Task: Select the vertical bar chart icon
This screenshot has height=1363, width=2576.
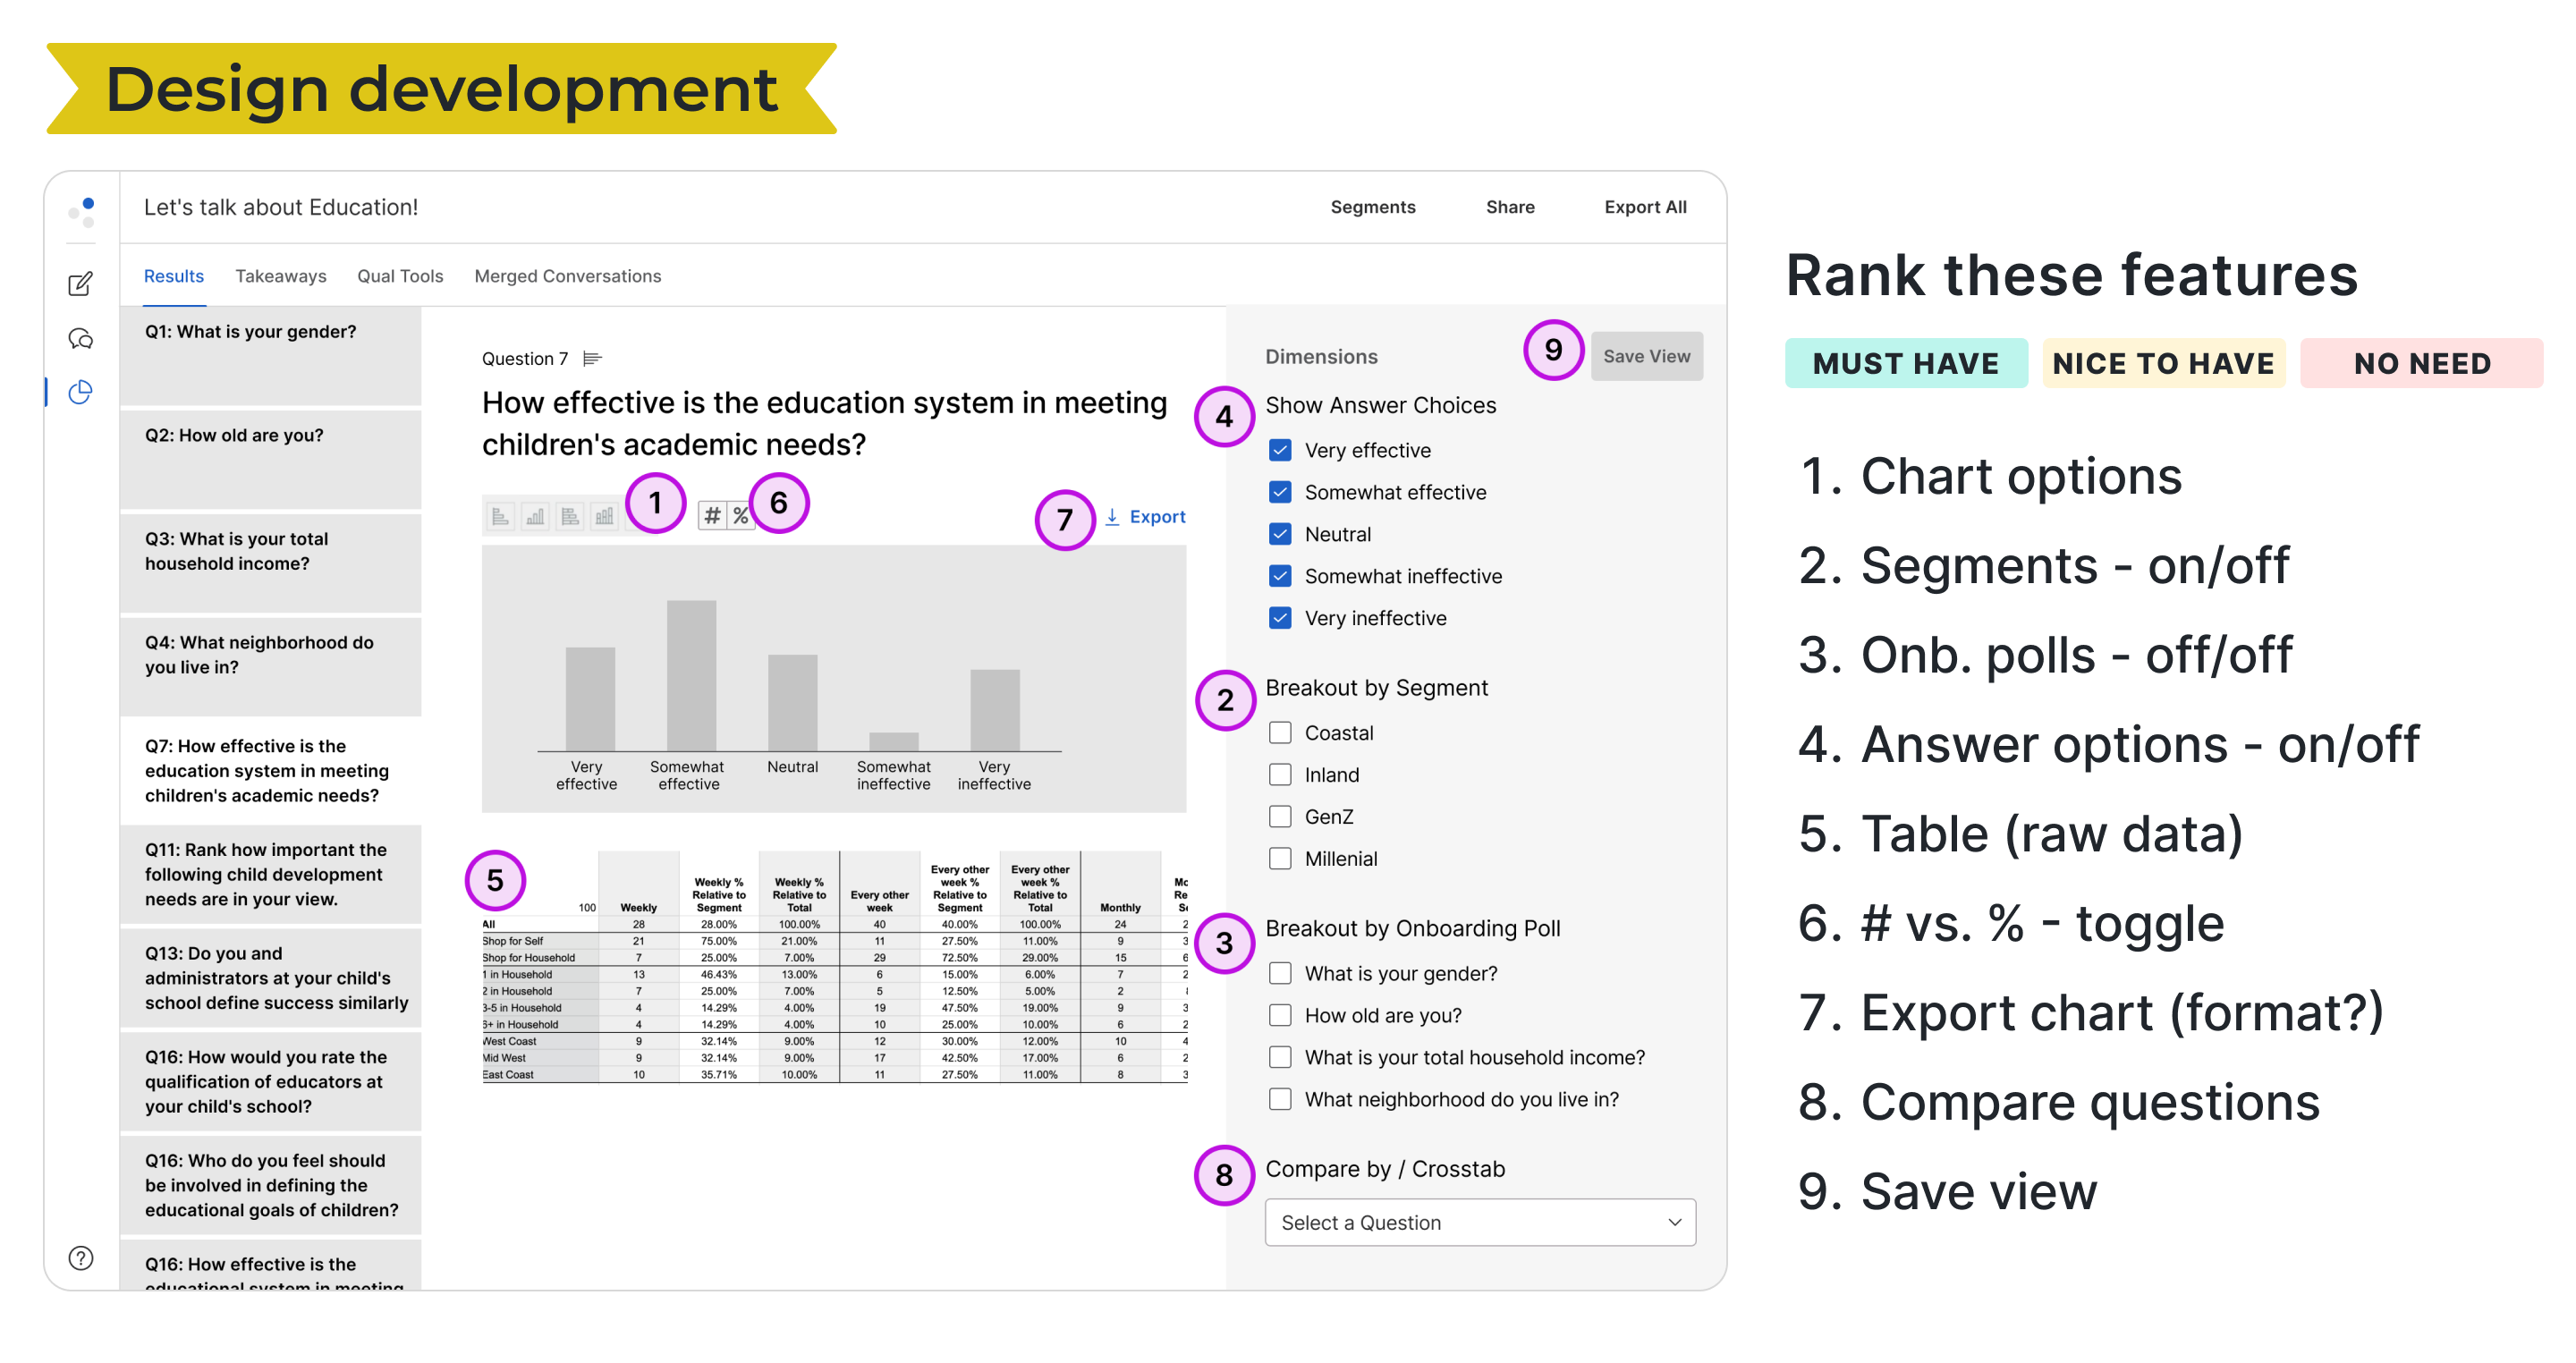Action: coord(535,516)
